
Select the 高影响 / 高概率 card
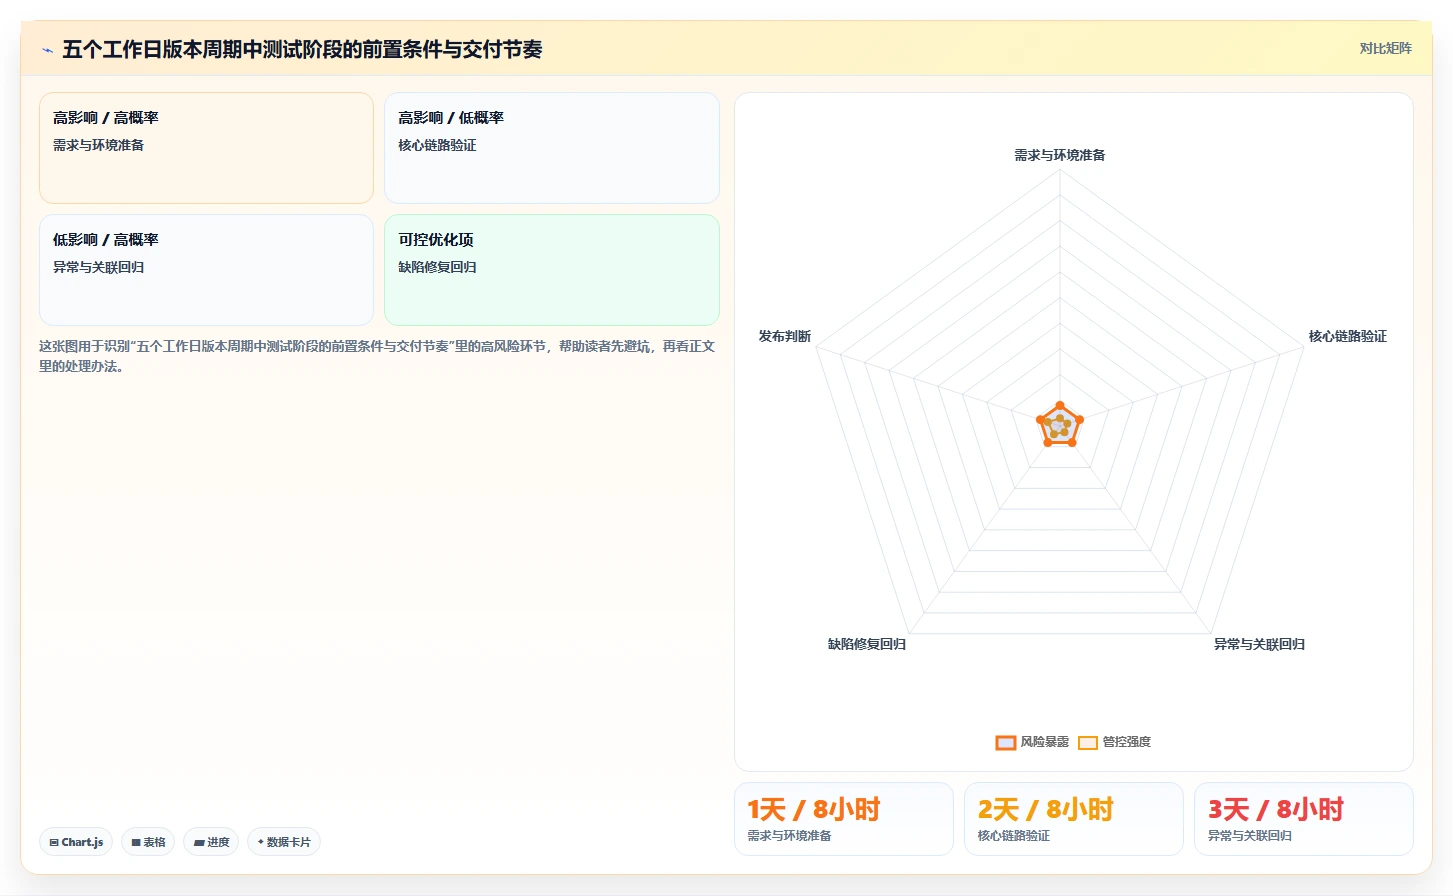coord(206,148)
